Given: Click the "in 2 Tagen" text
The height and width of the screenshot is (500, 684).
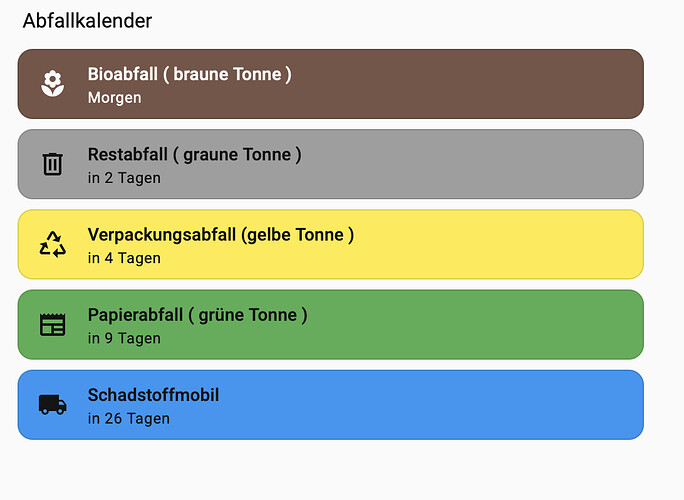Looking at the screenshot, I should tap(124, 178).
